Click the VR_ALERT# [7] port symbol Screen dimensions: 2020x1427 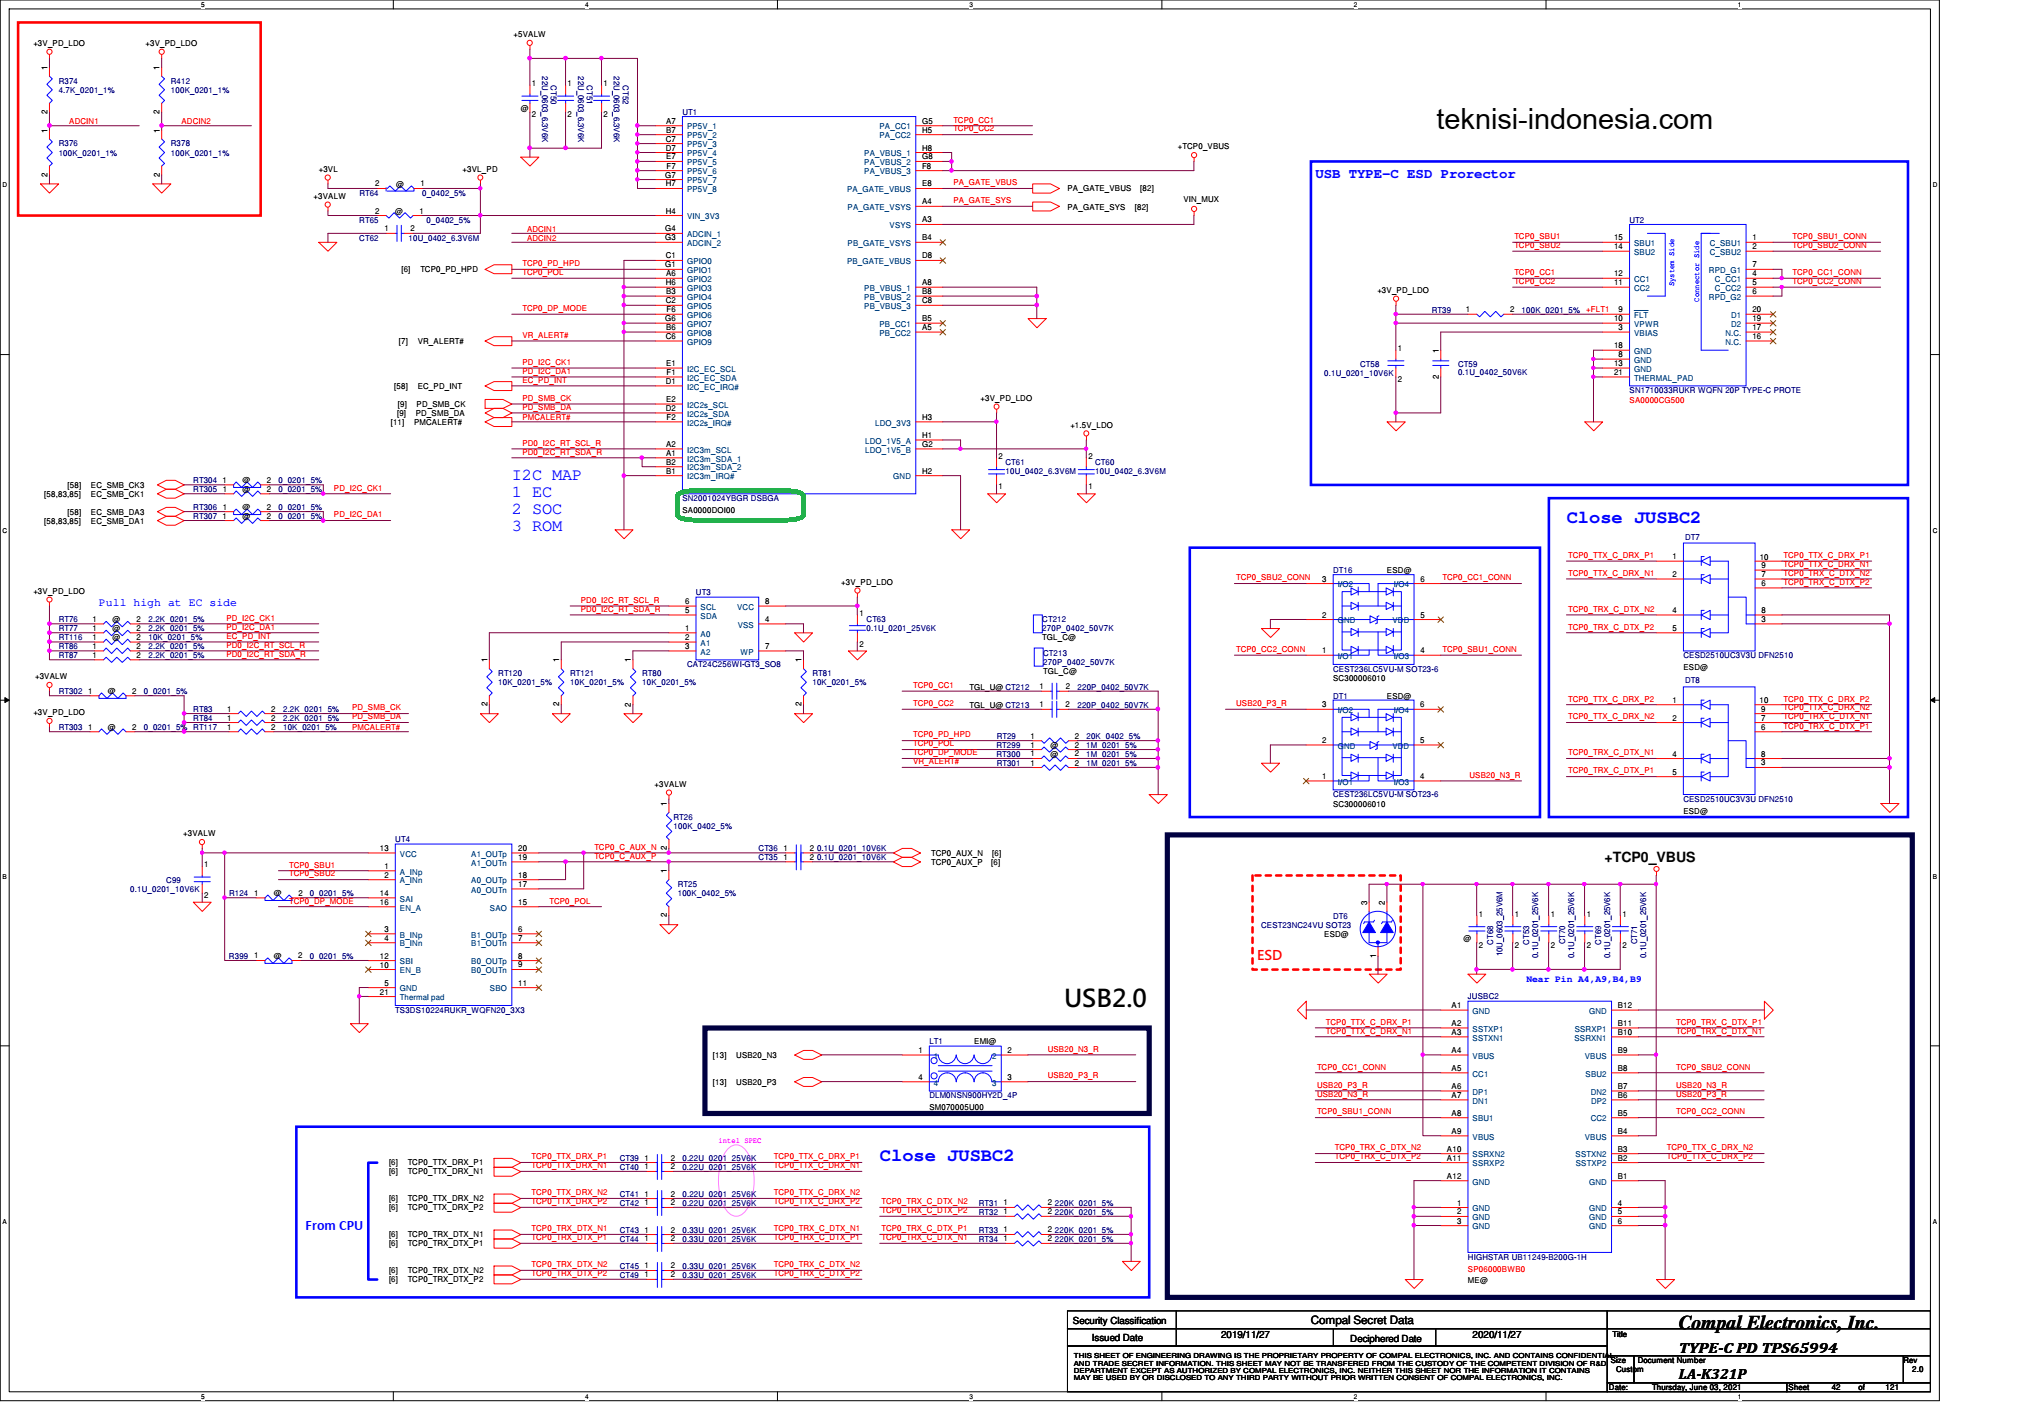pos(498,341)
